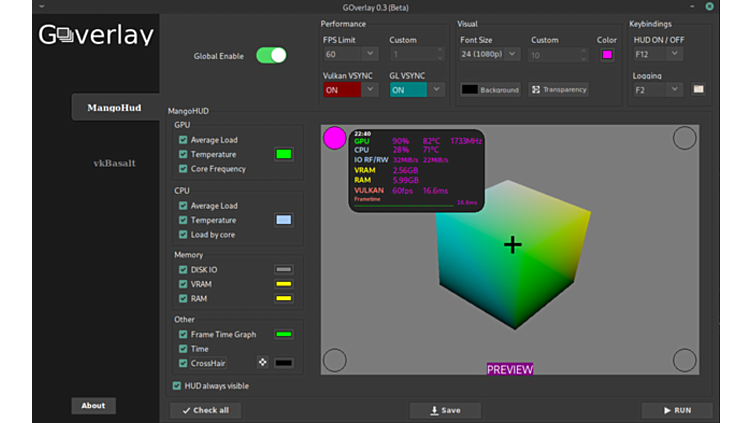Click the crosshair size icon
This screenshot has width=752, height=423.
pos(263,363)
